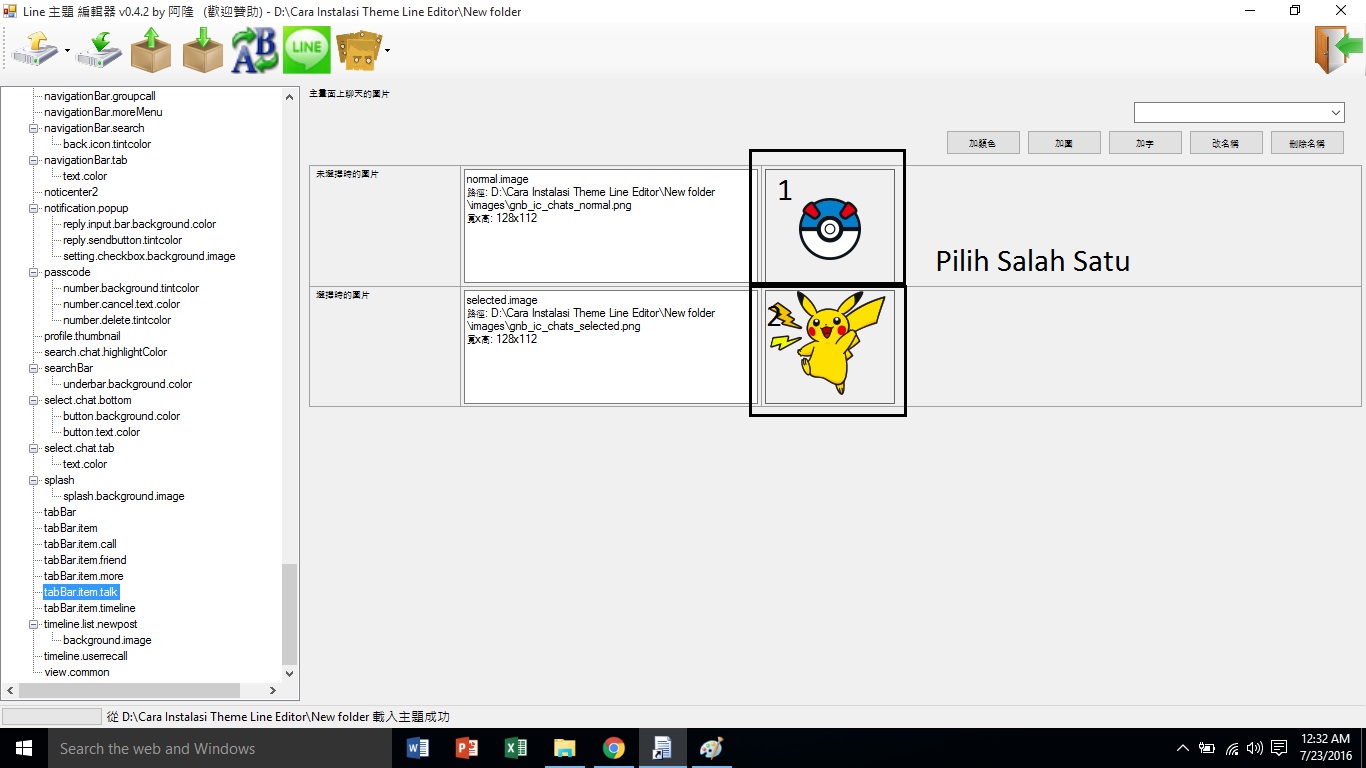This screenshot has width=1366, height=768.
Task: Select tabBar.item.friend in the tree
Action: pos(84,560)
